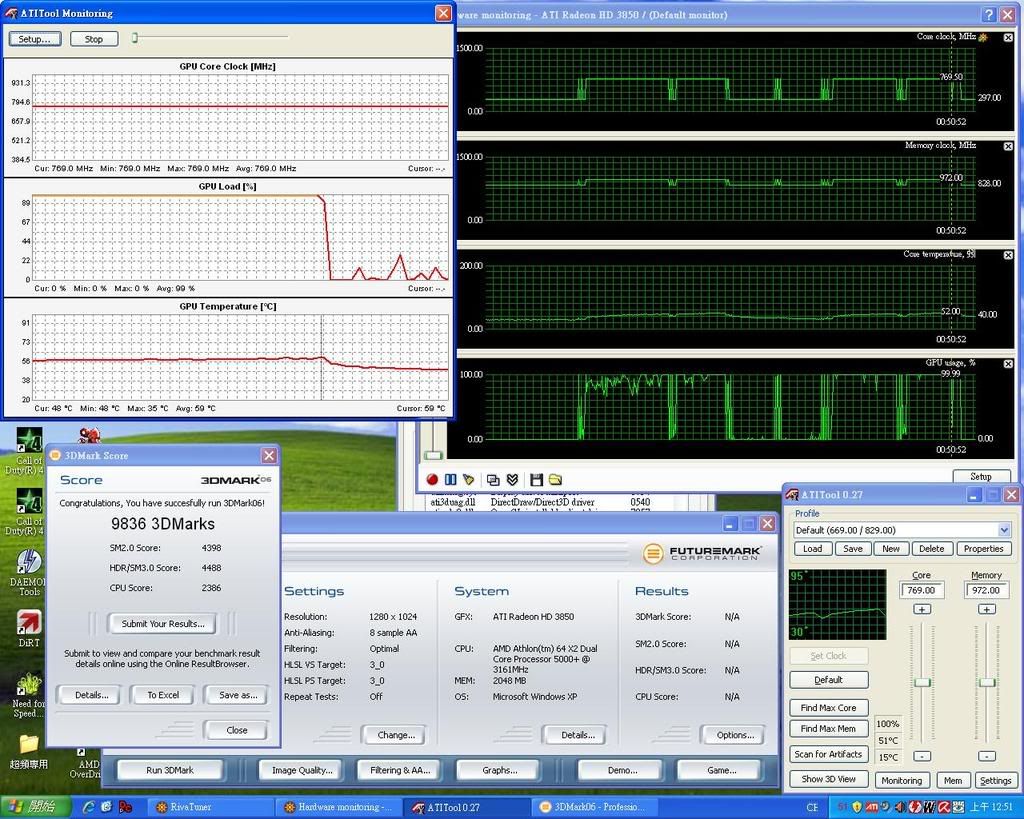This screenshot has height=819, width=1024.
Task: Switch to ATITool 0.27 taskbar item
Action: click(467, 807)
